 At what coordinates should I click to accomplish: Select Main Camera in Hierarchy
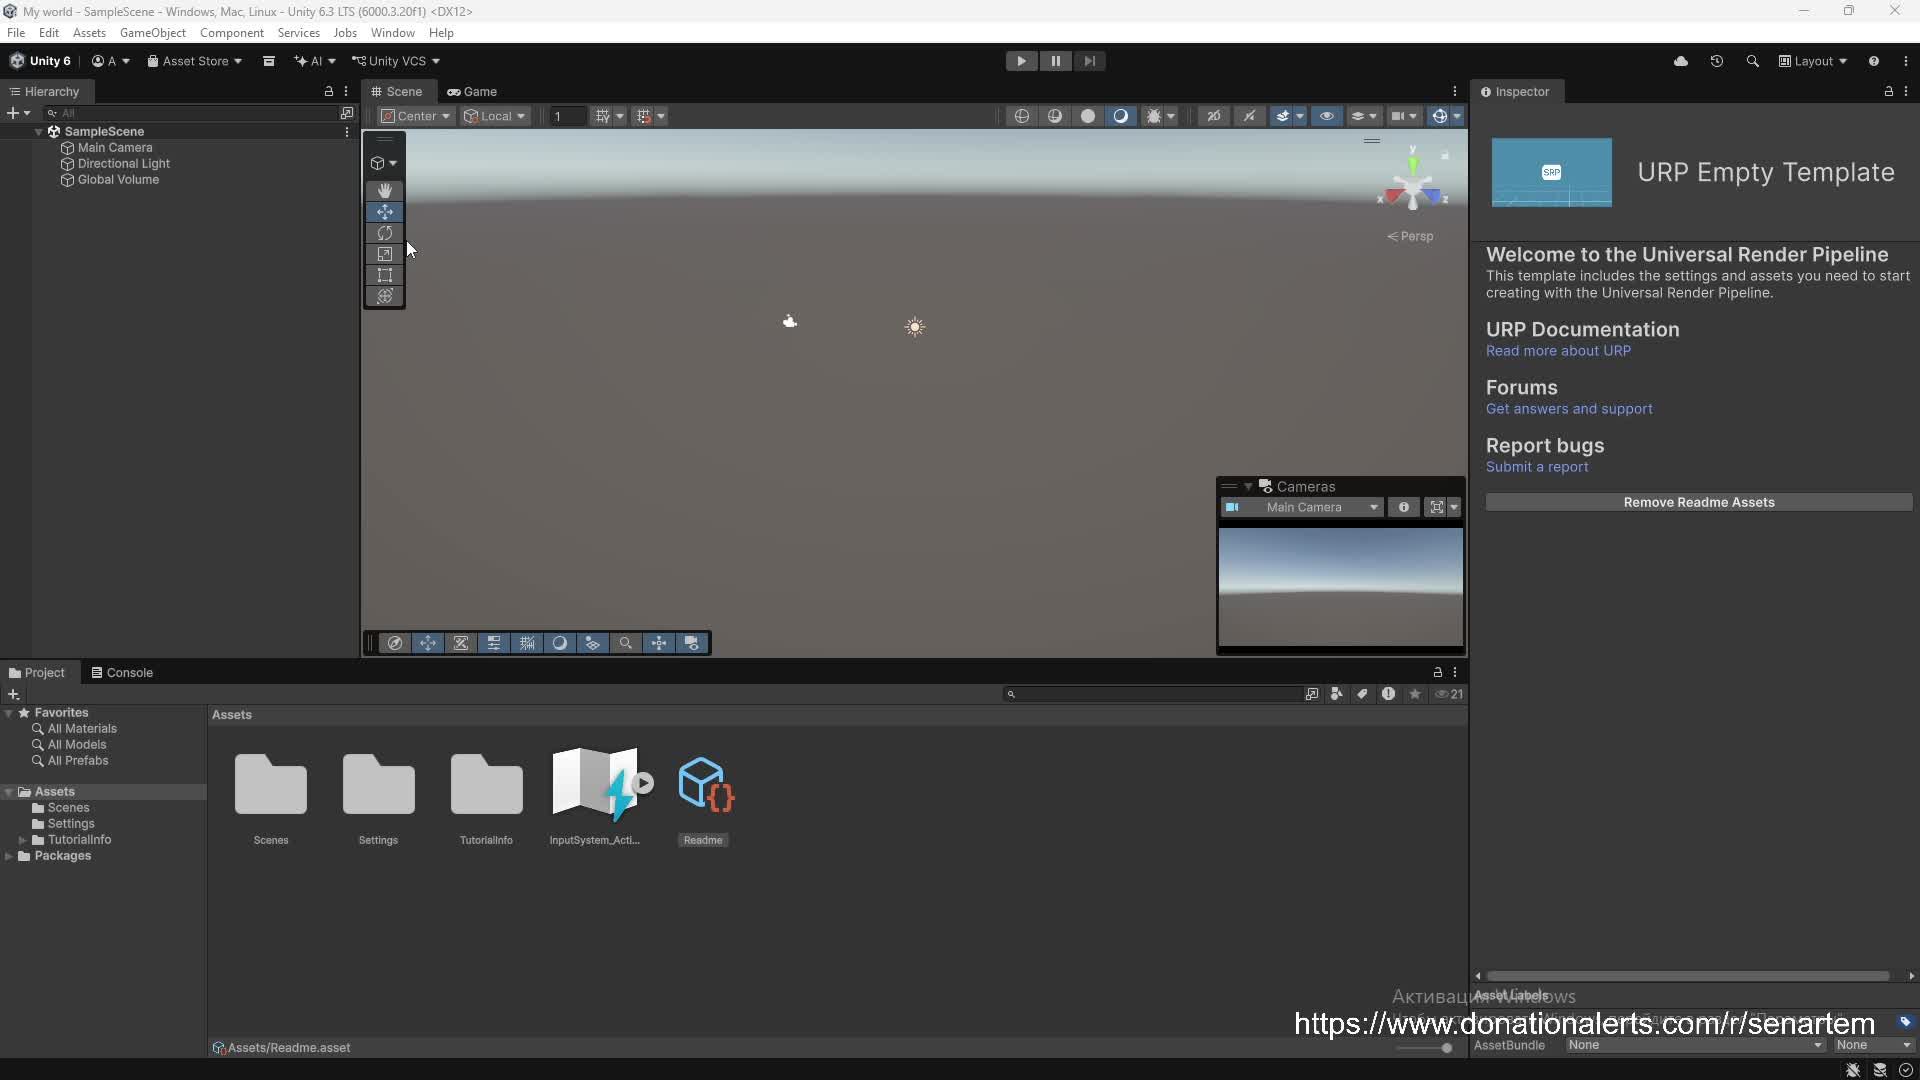coord(115,147)
